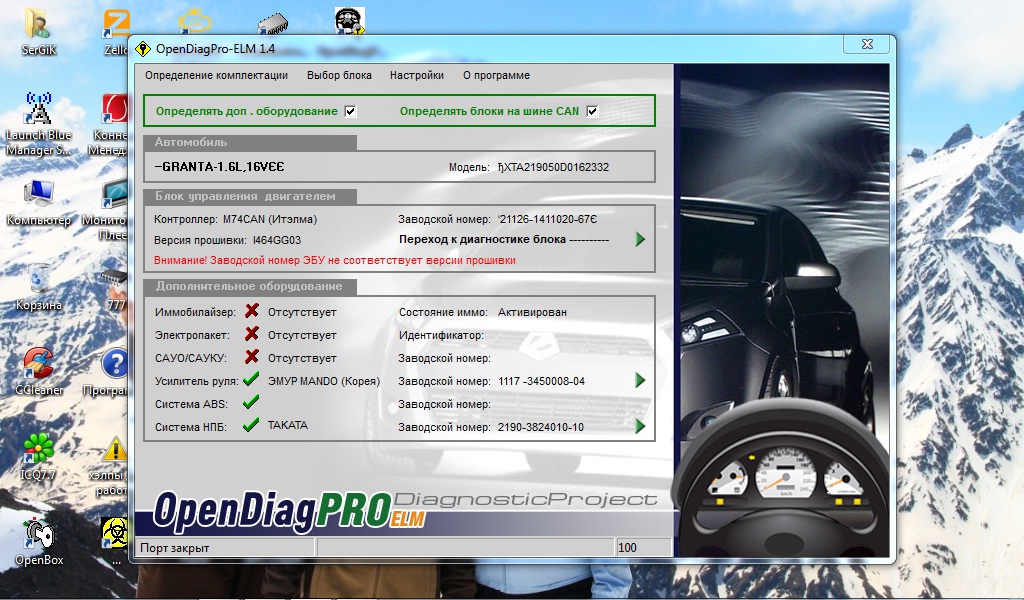Click serial number 1117 -3450008-04

pos(541,381)
